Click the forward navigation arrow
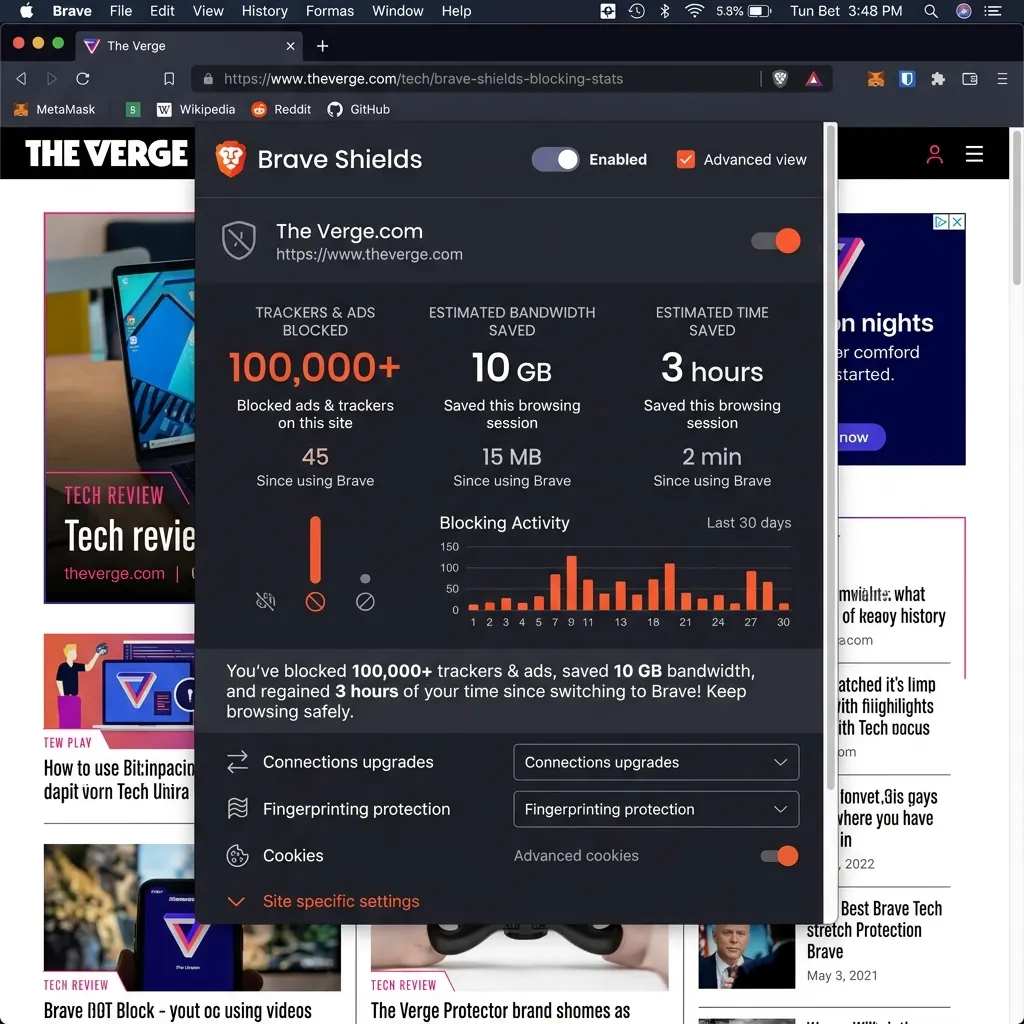1024x1024 pixels. click(52, 78)
